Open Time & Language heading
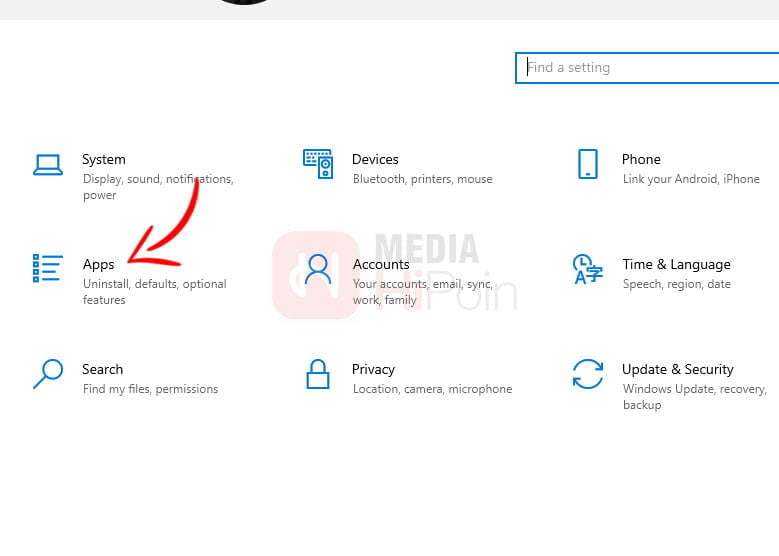 click(x=676, y=265)
